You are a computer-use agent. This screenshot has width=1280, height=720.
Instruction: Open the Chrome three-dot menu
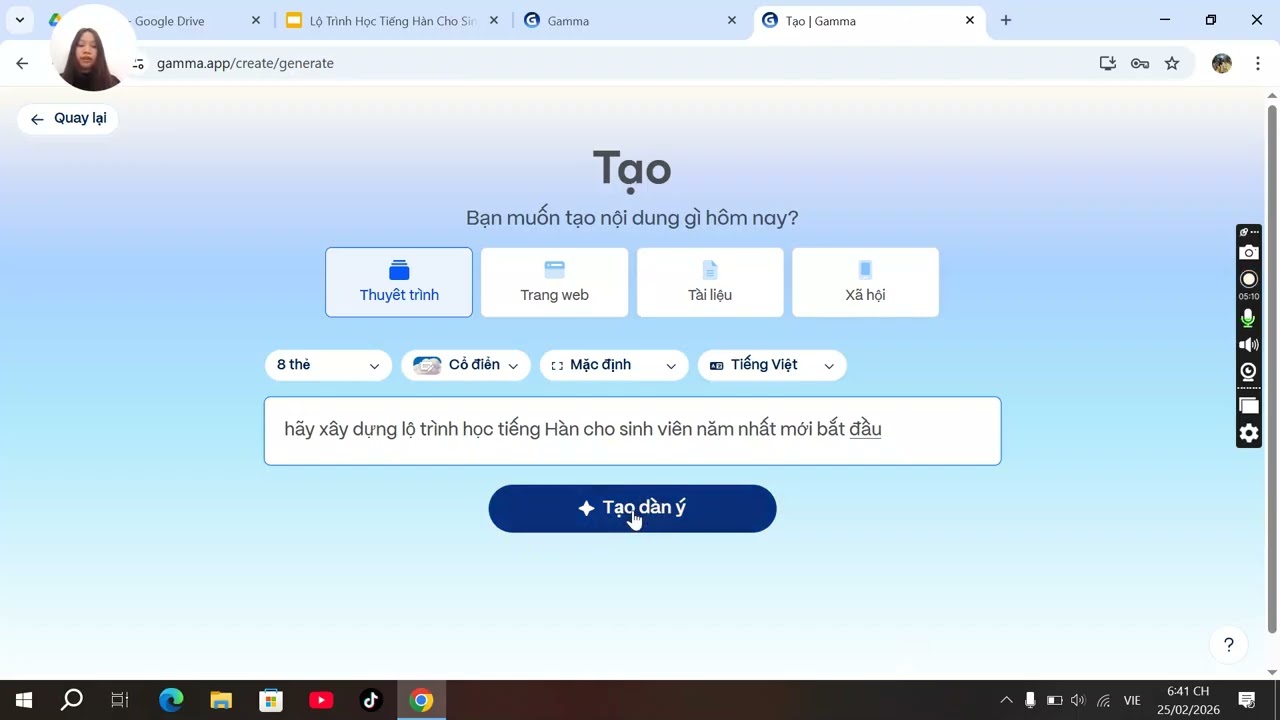pyautogui.click(x=1257, y=63)
